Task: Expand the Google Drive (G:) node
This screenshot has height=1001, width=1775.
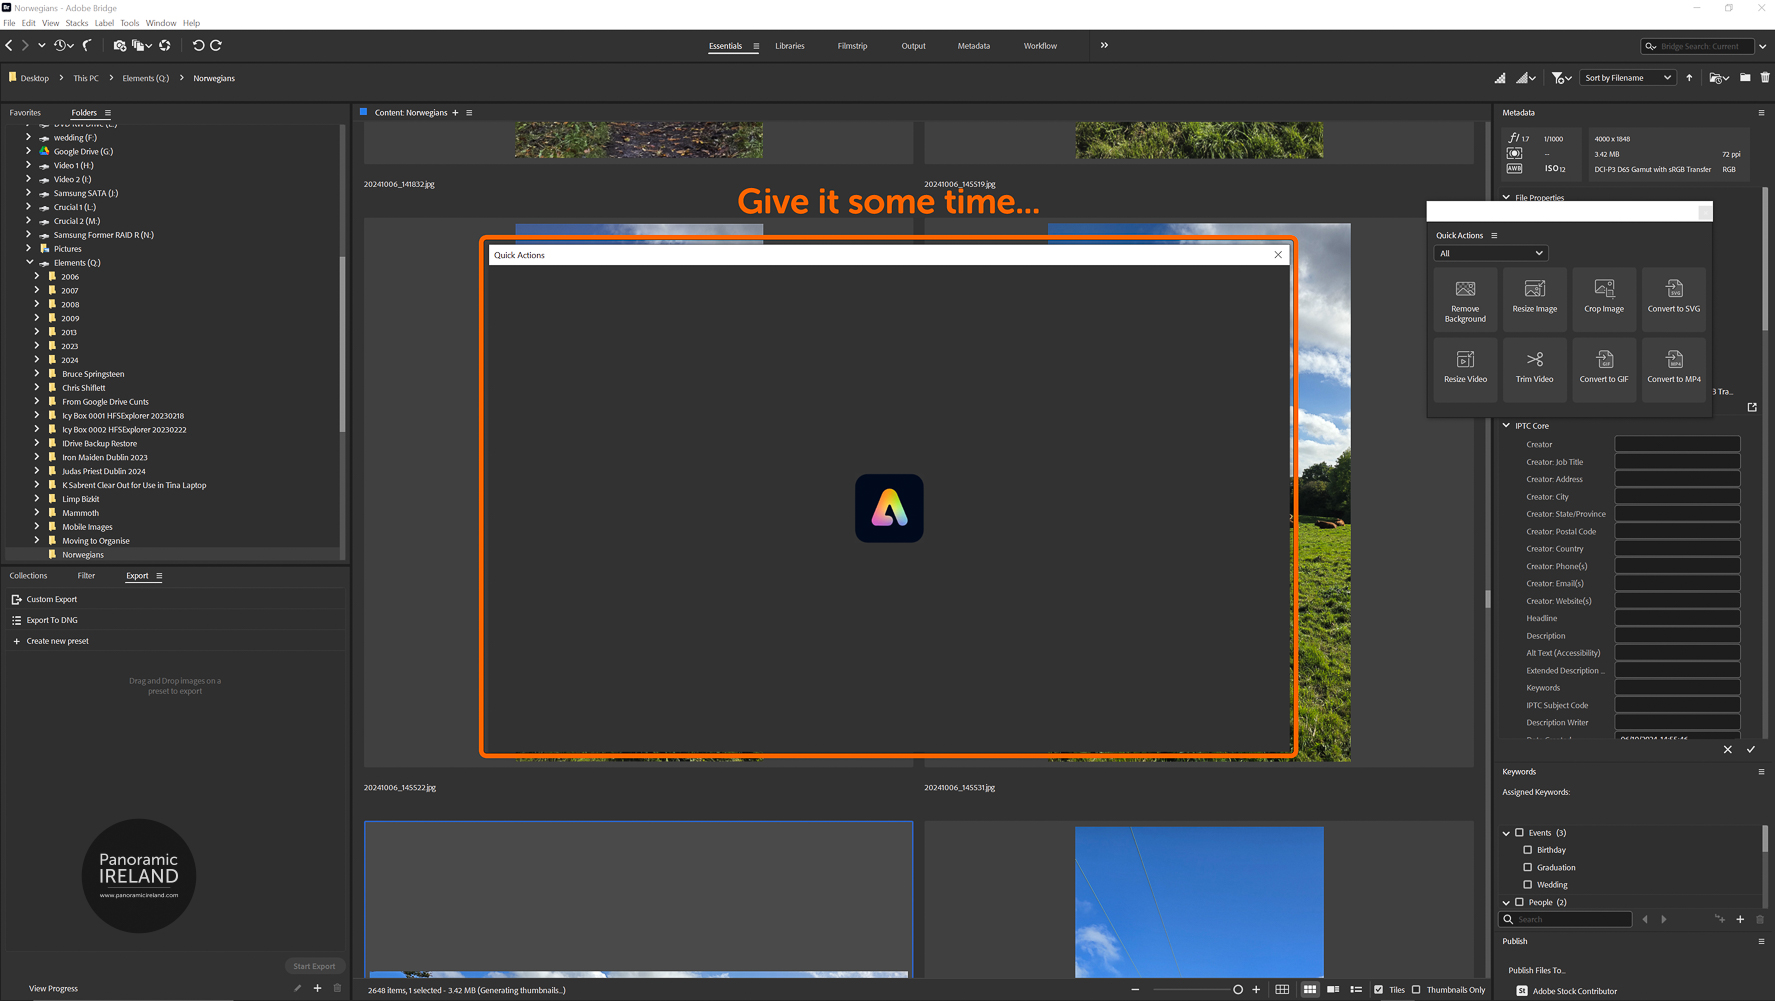Action: (x=28, y=152)
